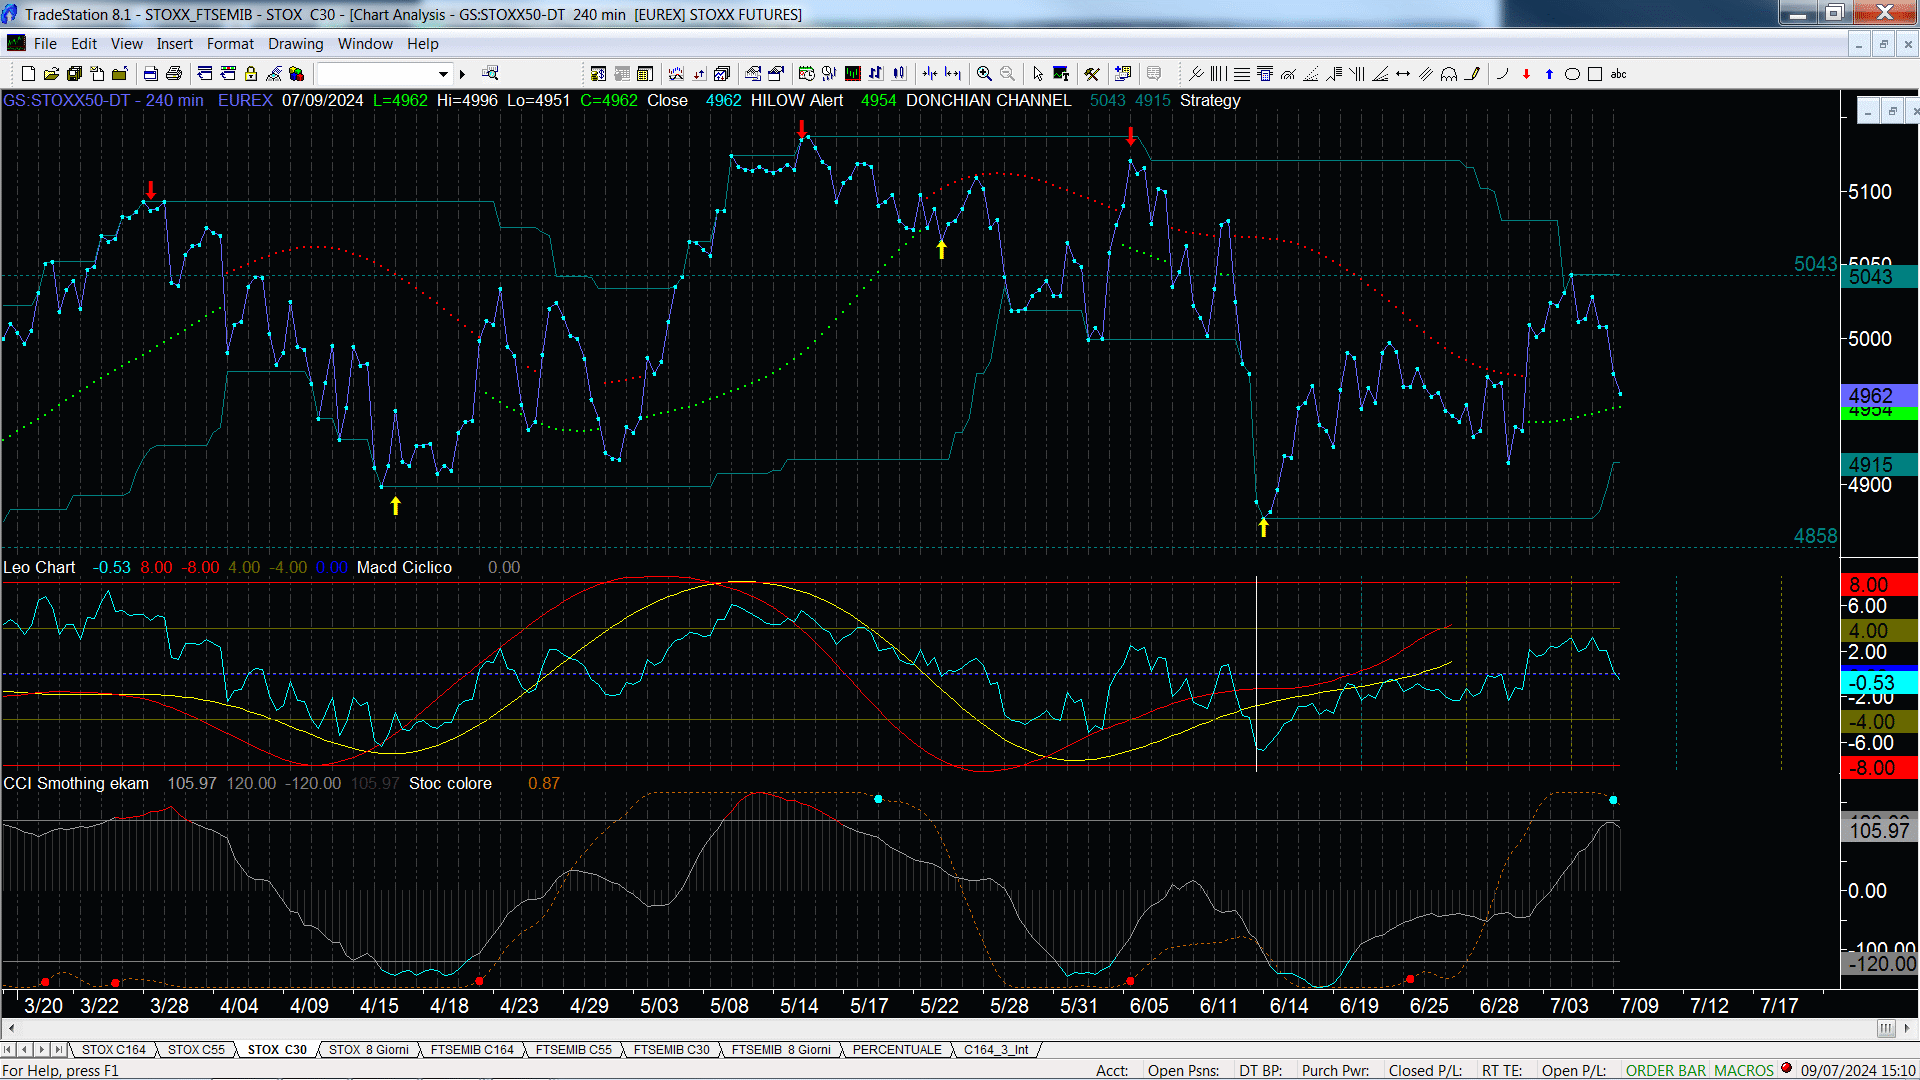Select the pencil trendline drawing tool
Image resolution: width=1920 pixels, height=1080 pixels.
1473,73
